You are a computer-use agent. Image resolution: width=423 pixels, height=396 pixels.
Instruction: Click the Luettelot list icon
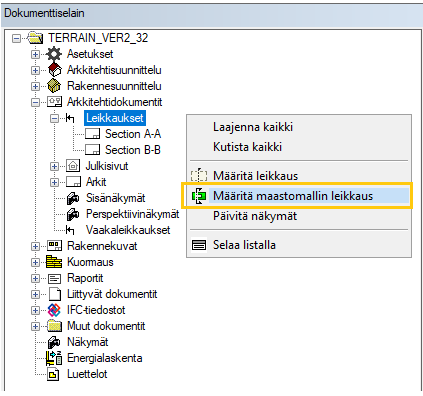pos(53,374)
